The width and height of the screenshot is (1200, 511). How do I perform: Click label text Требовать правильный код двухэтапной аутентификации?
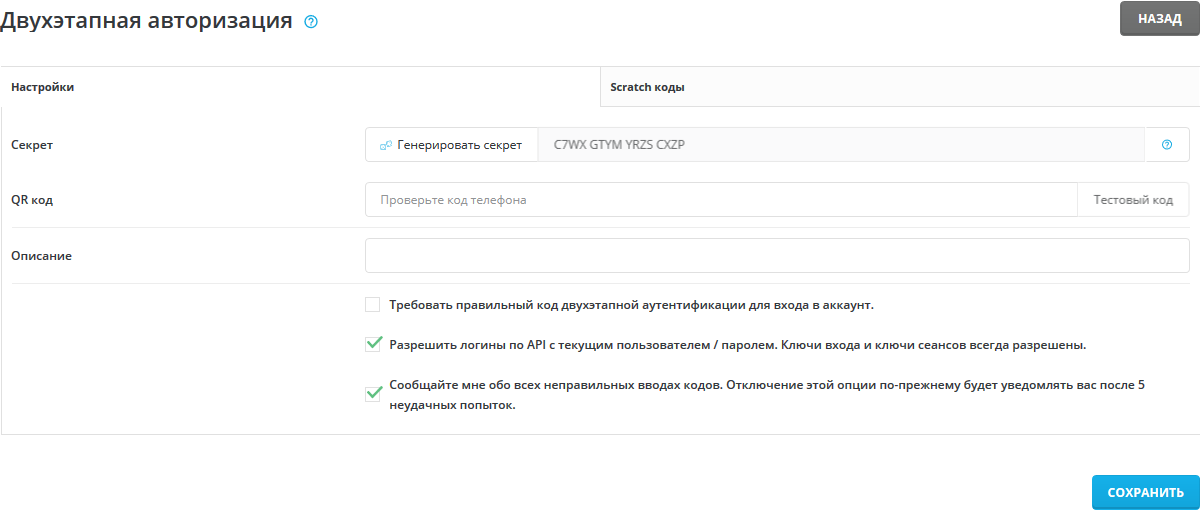tap(632, 305)
